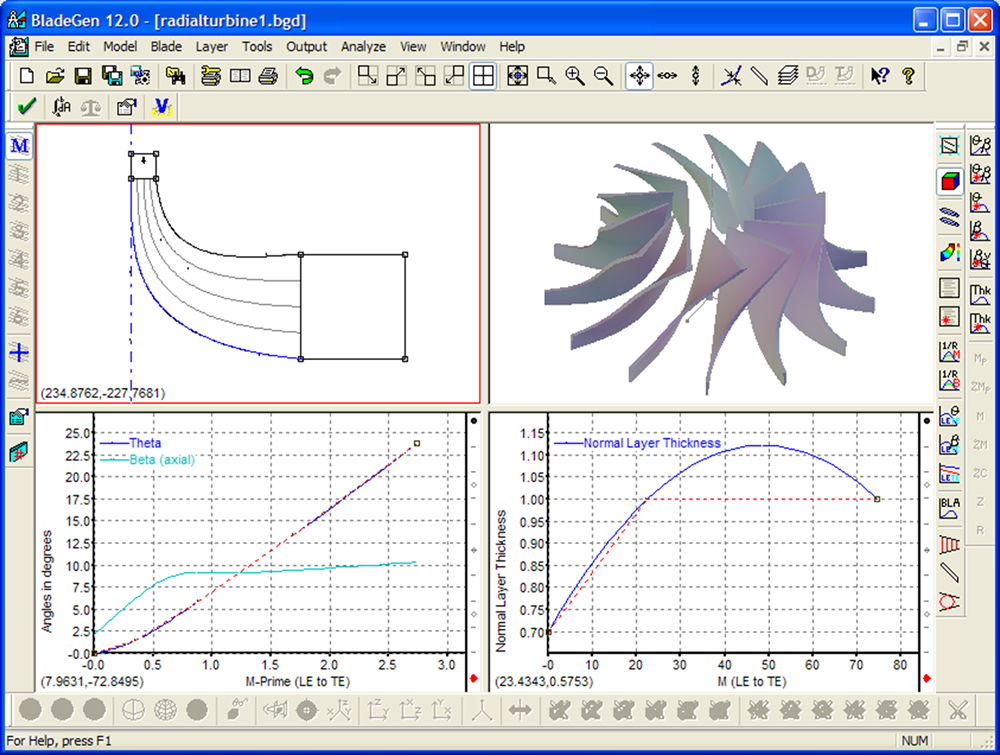The width and height of the screenshot is (1000, 755).
Task: Expand the Layer menu
Action: (x=211, y=46)
